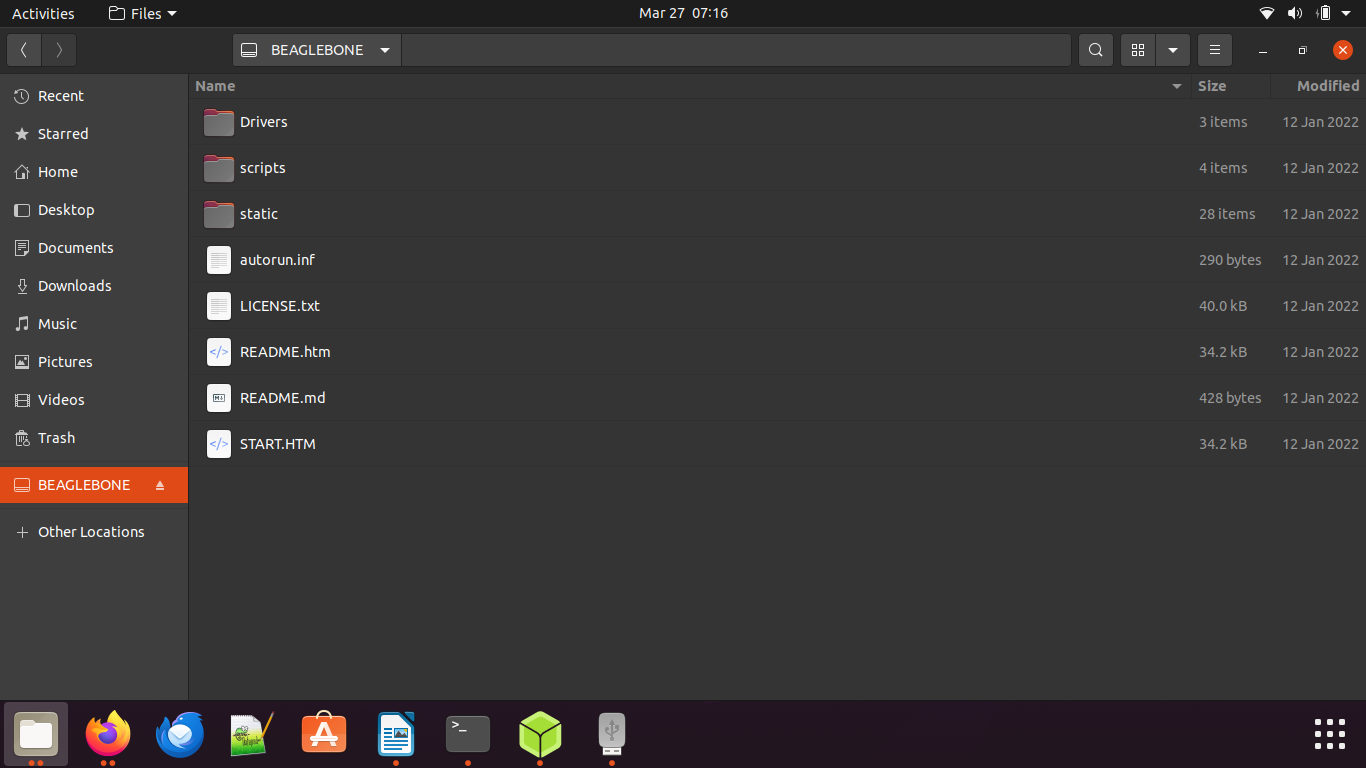The image size is (1366, 768).
Task: Show the applications grid
Action: 1330,734
